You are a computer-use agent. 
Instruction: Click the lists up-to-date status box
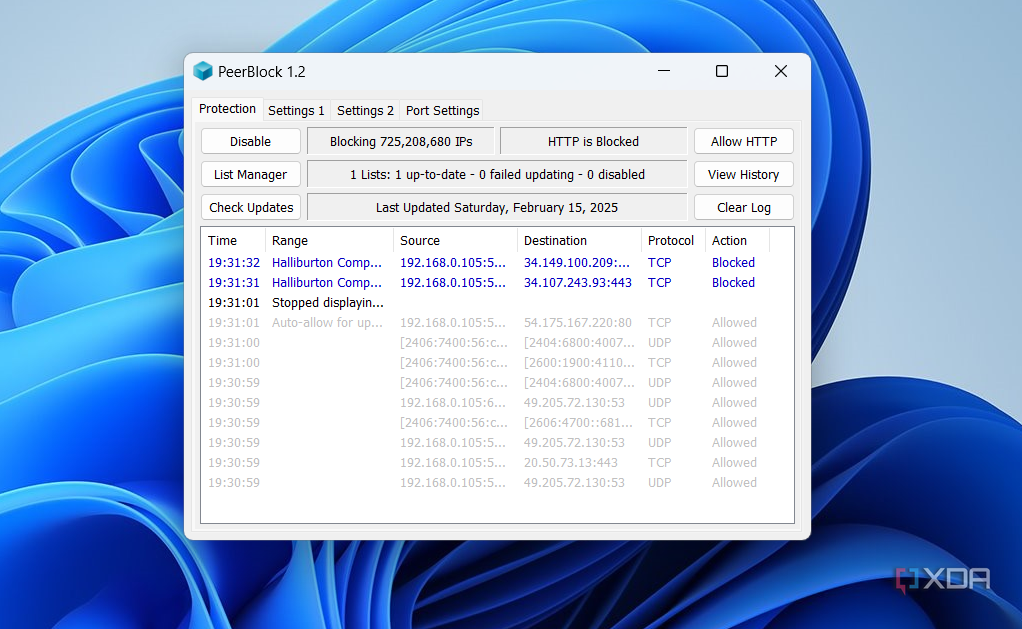click(x=497, y=175)
